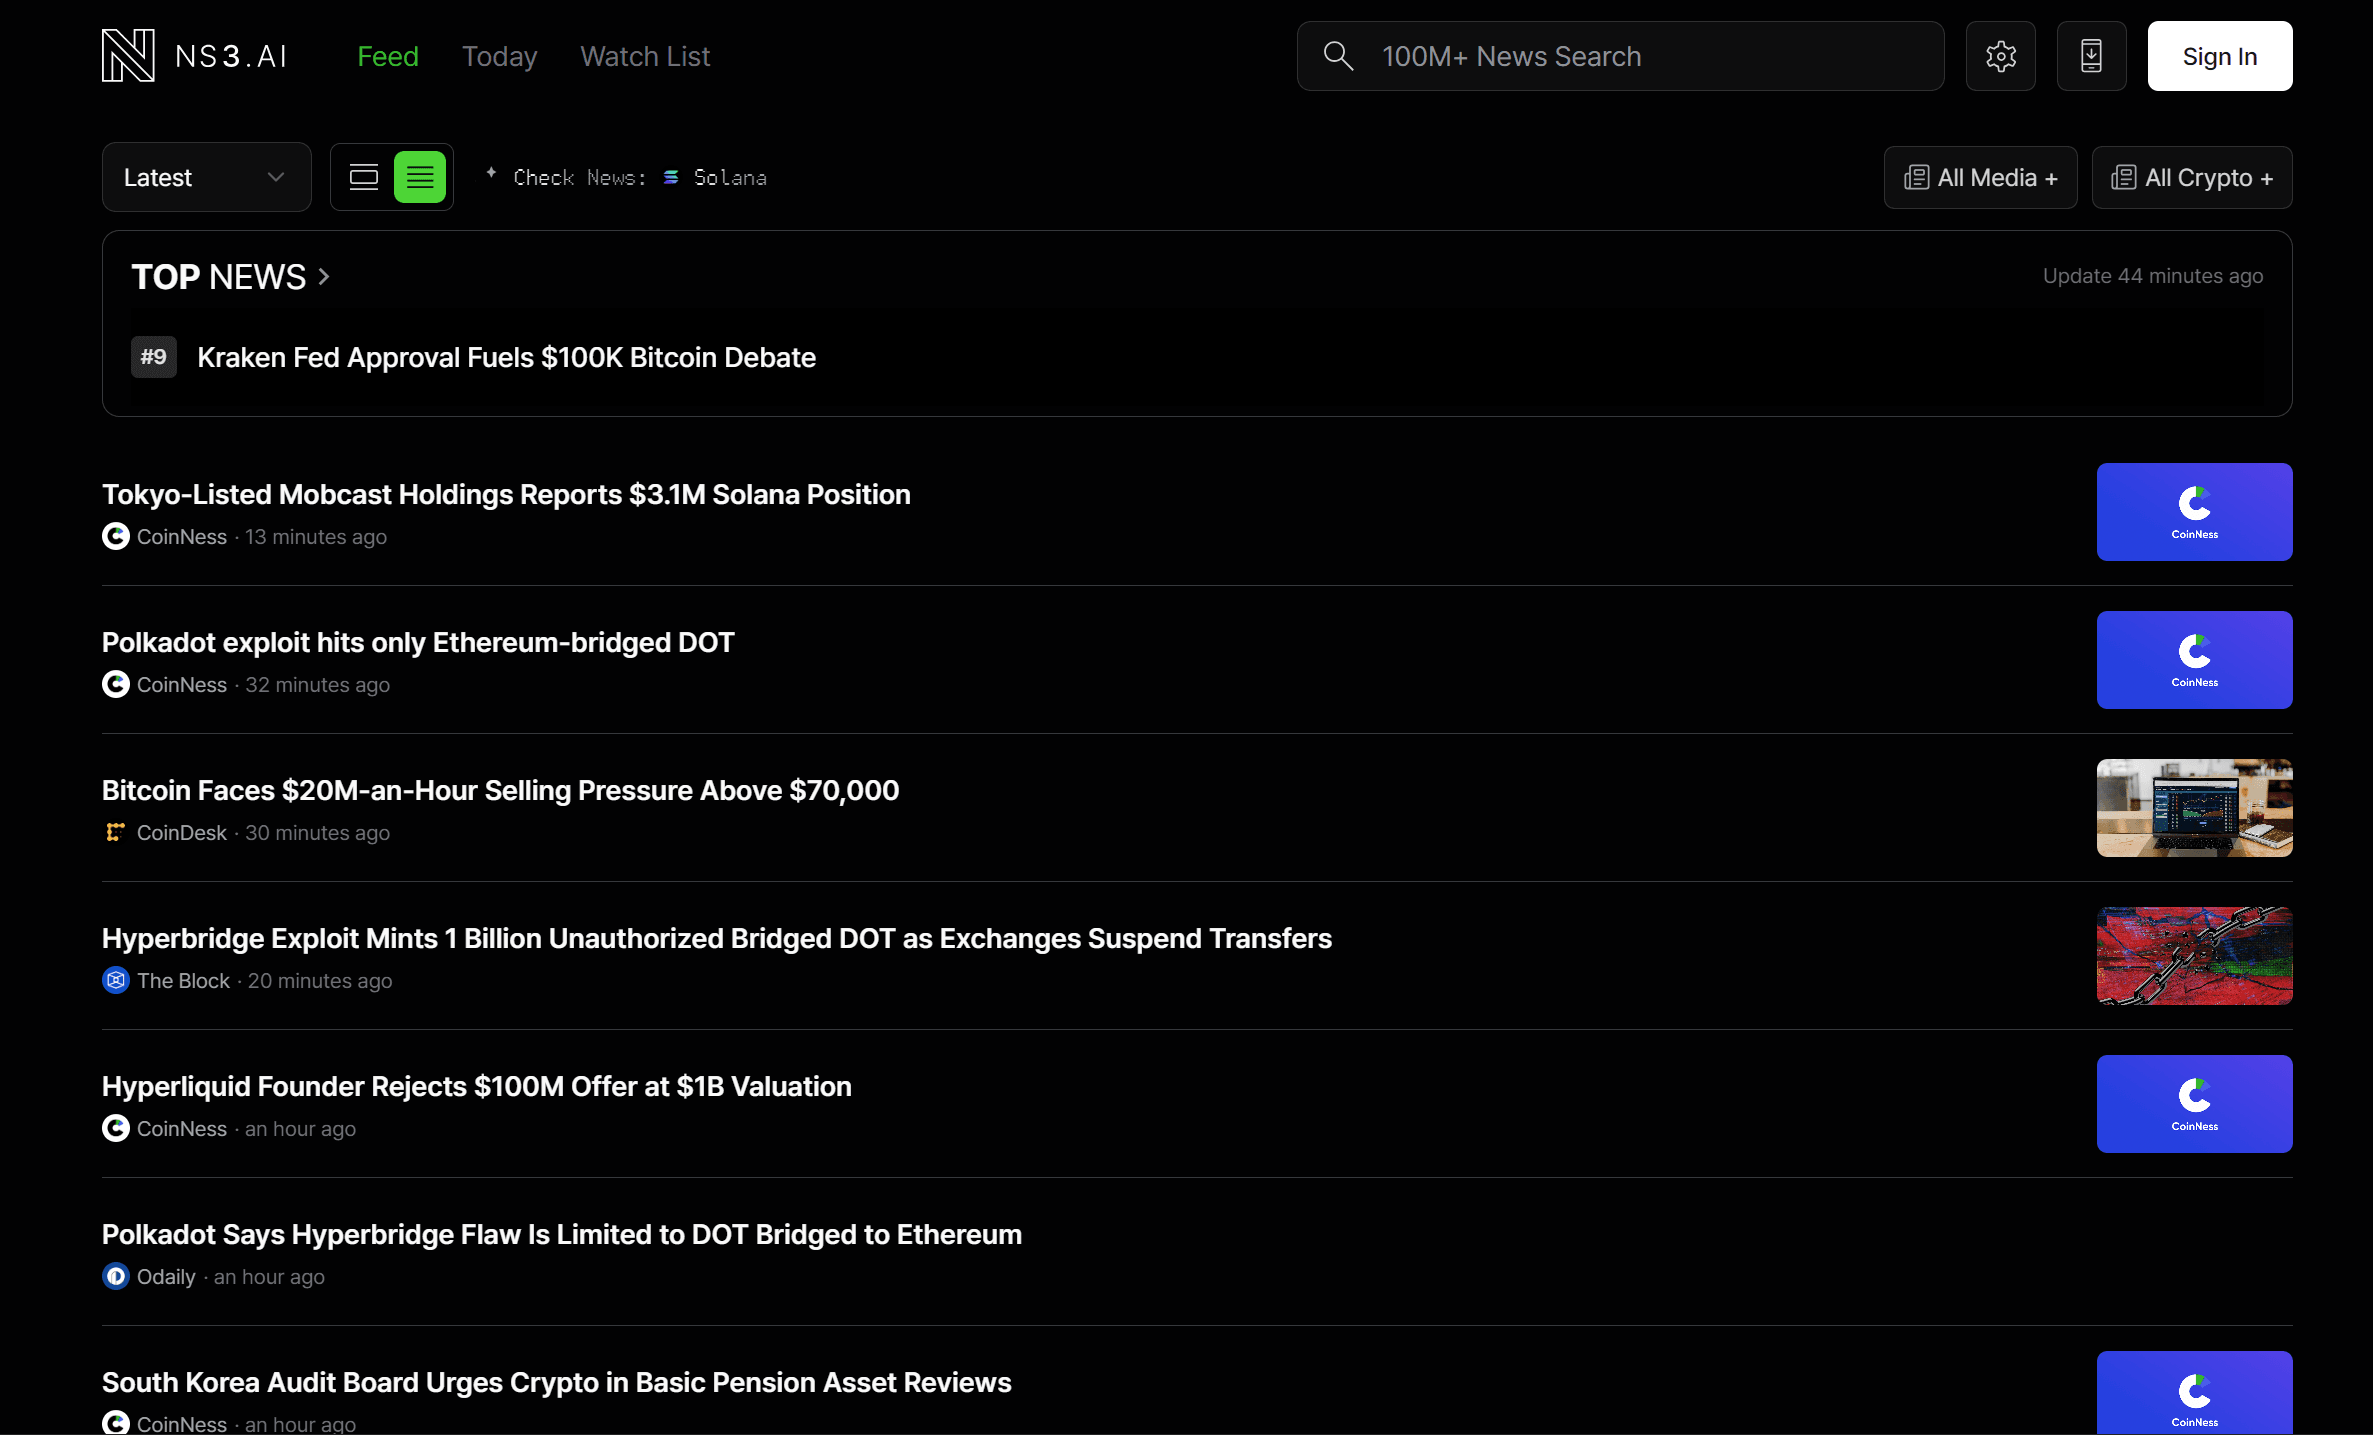Switch to card view layout
2373x1435 pixels.
pyautogui.click(x=364, y=177)
